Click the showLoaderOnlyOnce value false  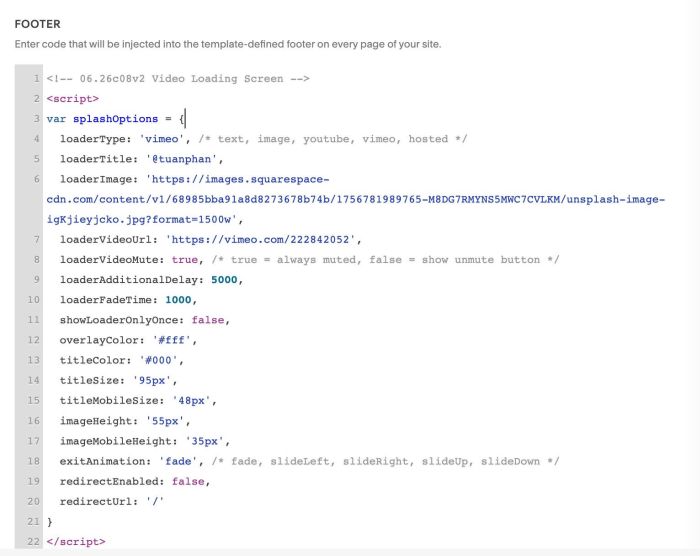pos(208,320)
